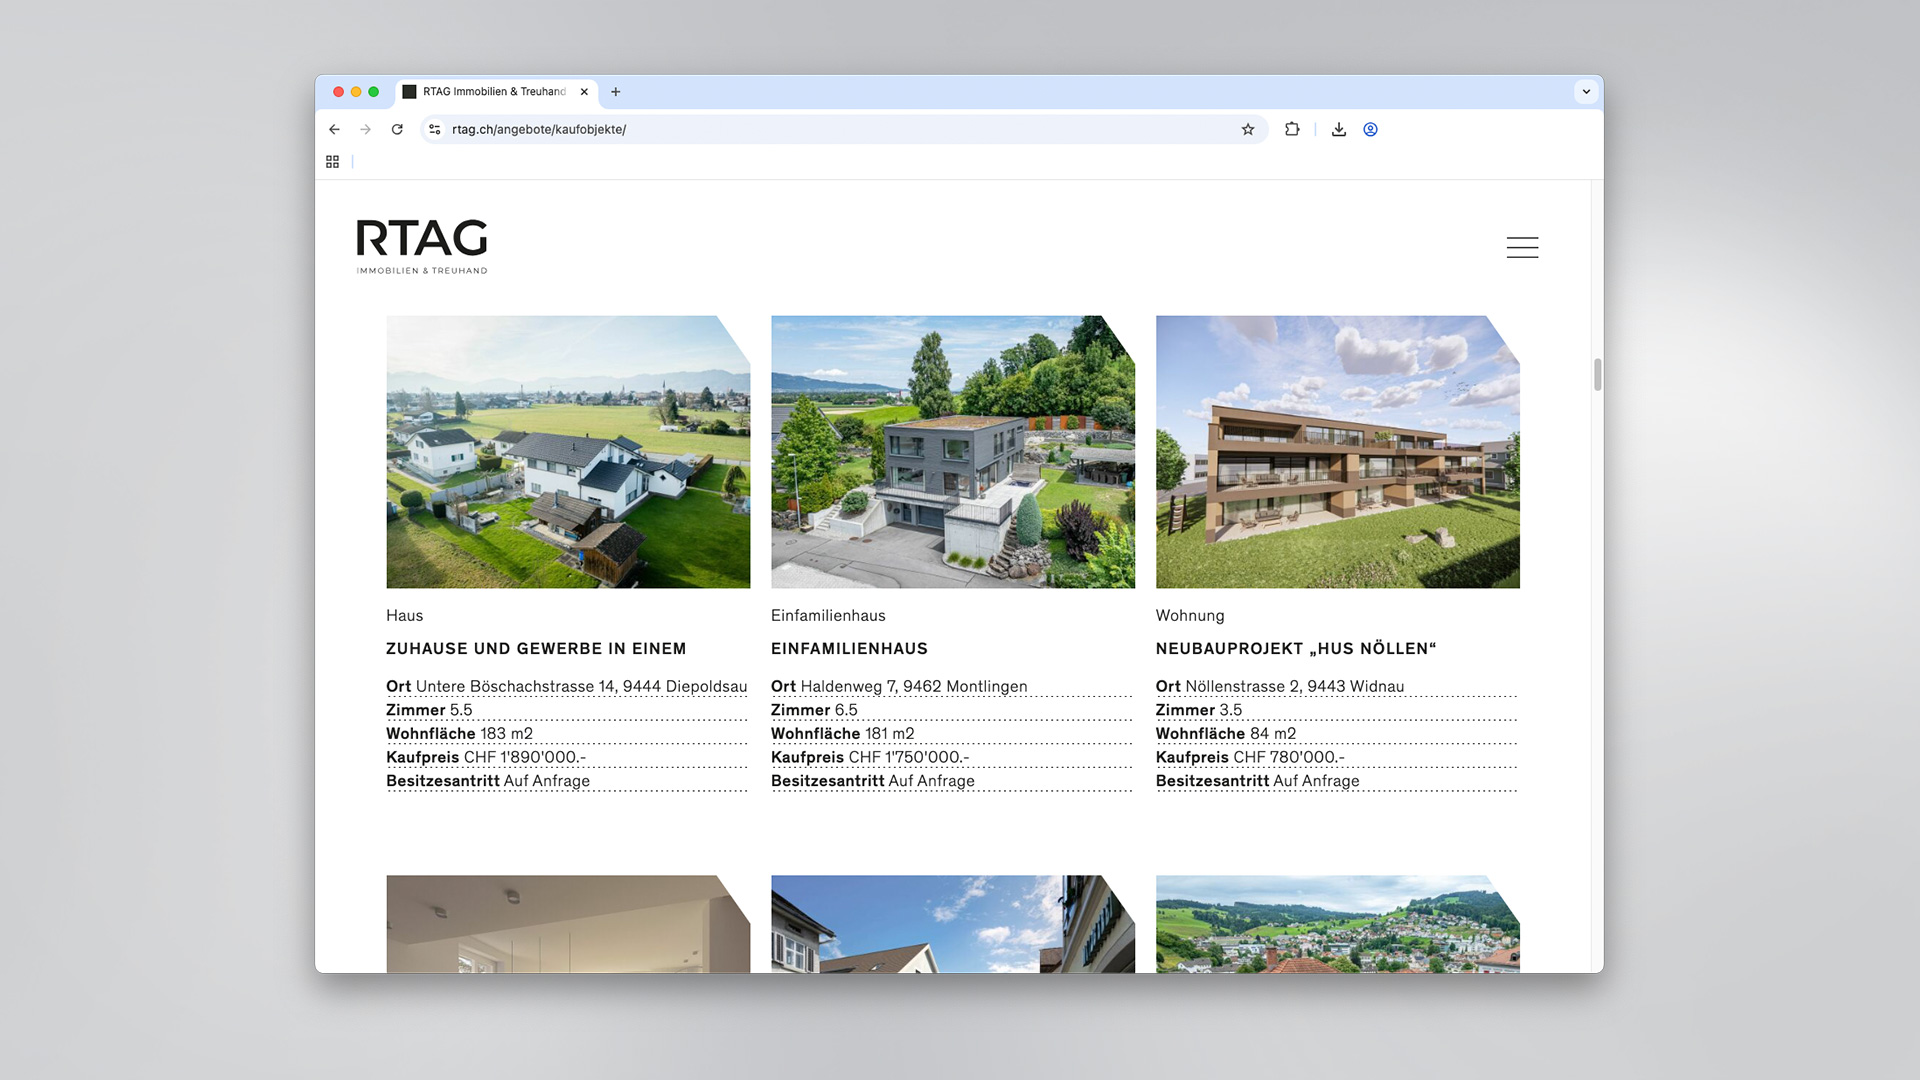Image resolution: width=1920 pixels, height=1080 pixels.
Task: Reload the page with refresh icon
Action: click(x=397, y=129)
